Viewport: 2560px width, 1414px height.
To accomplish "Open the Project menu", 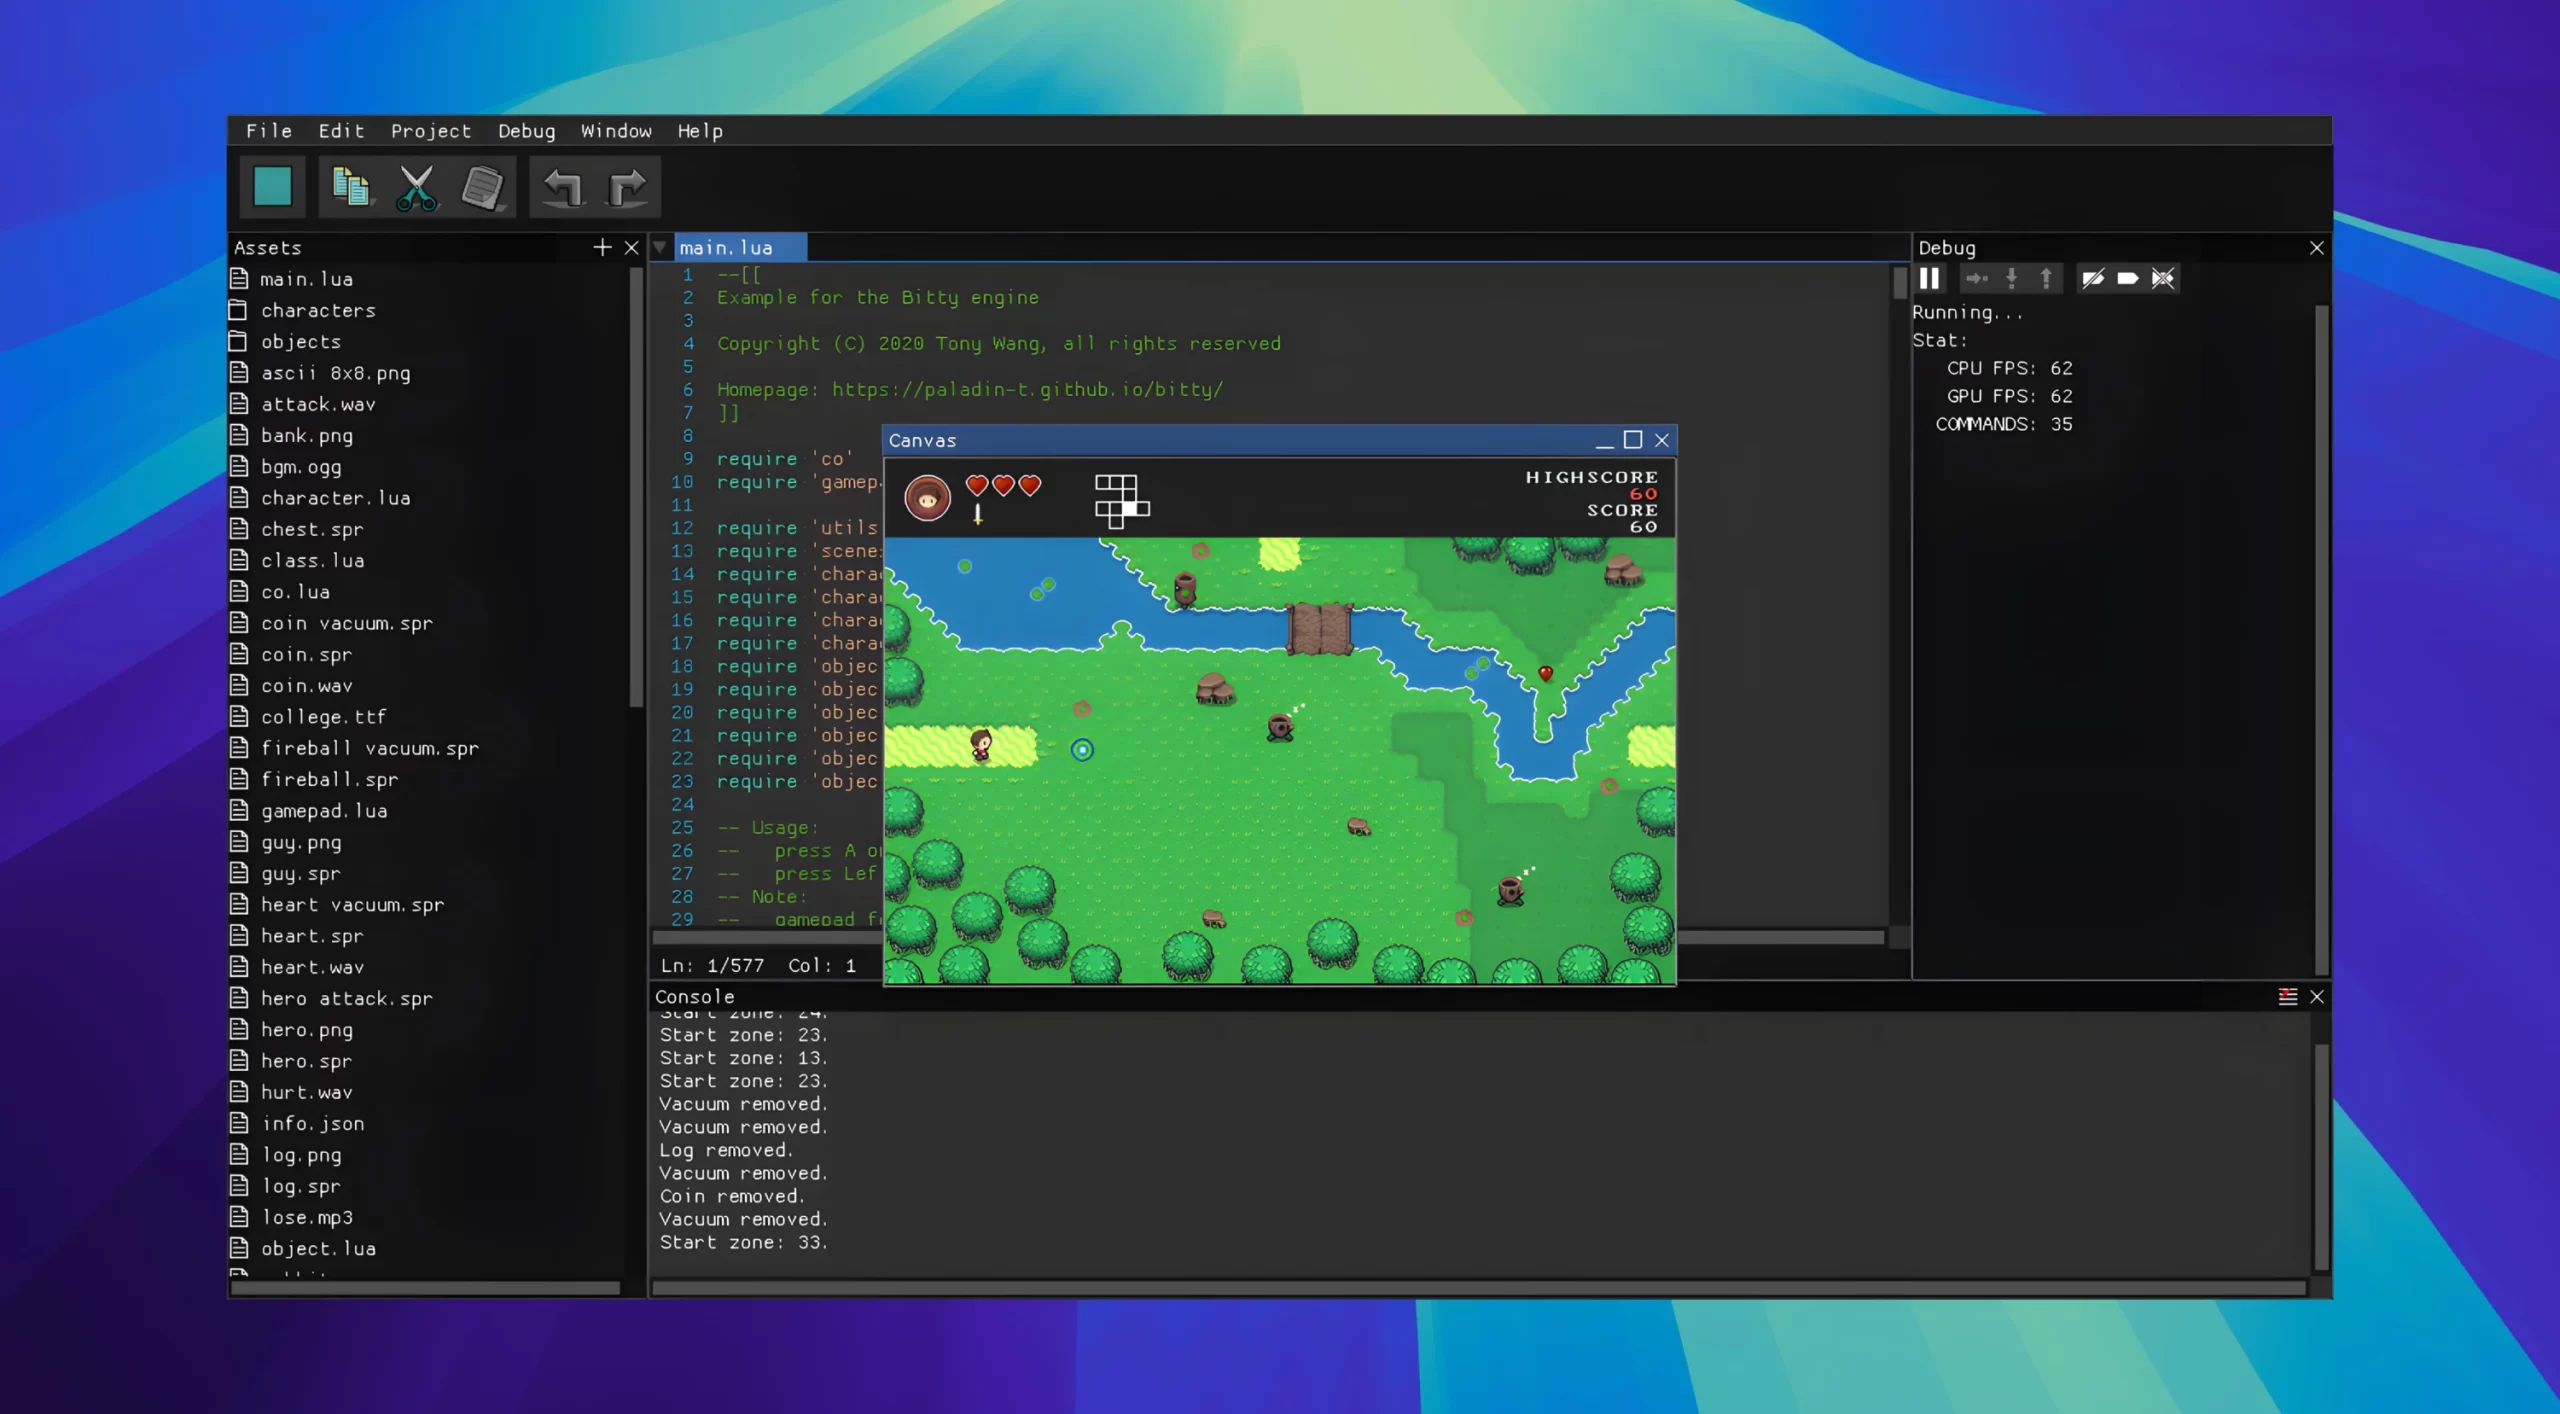I will [x=430, y=131].
